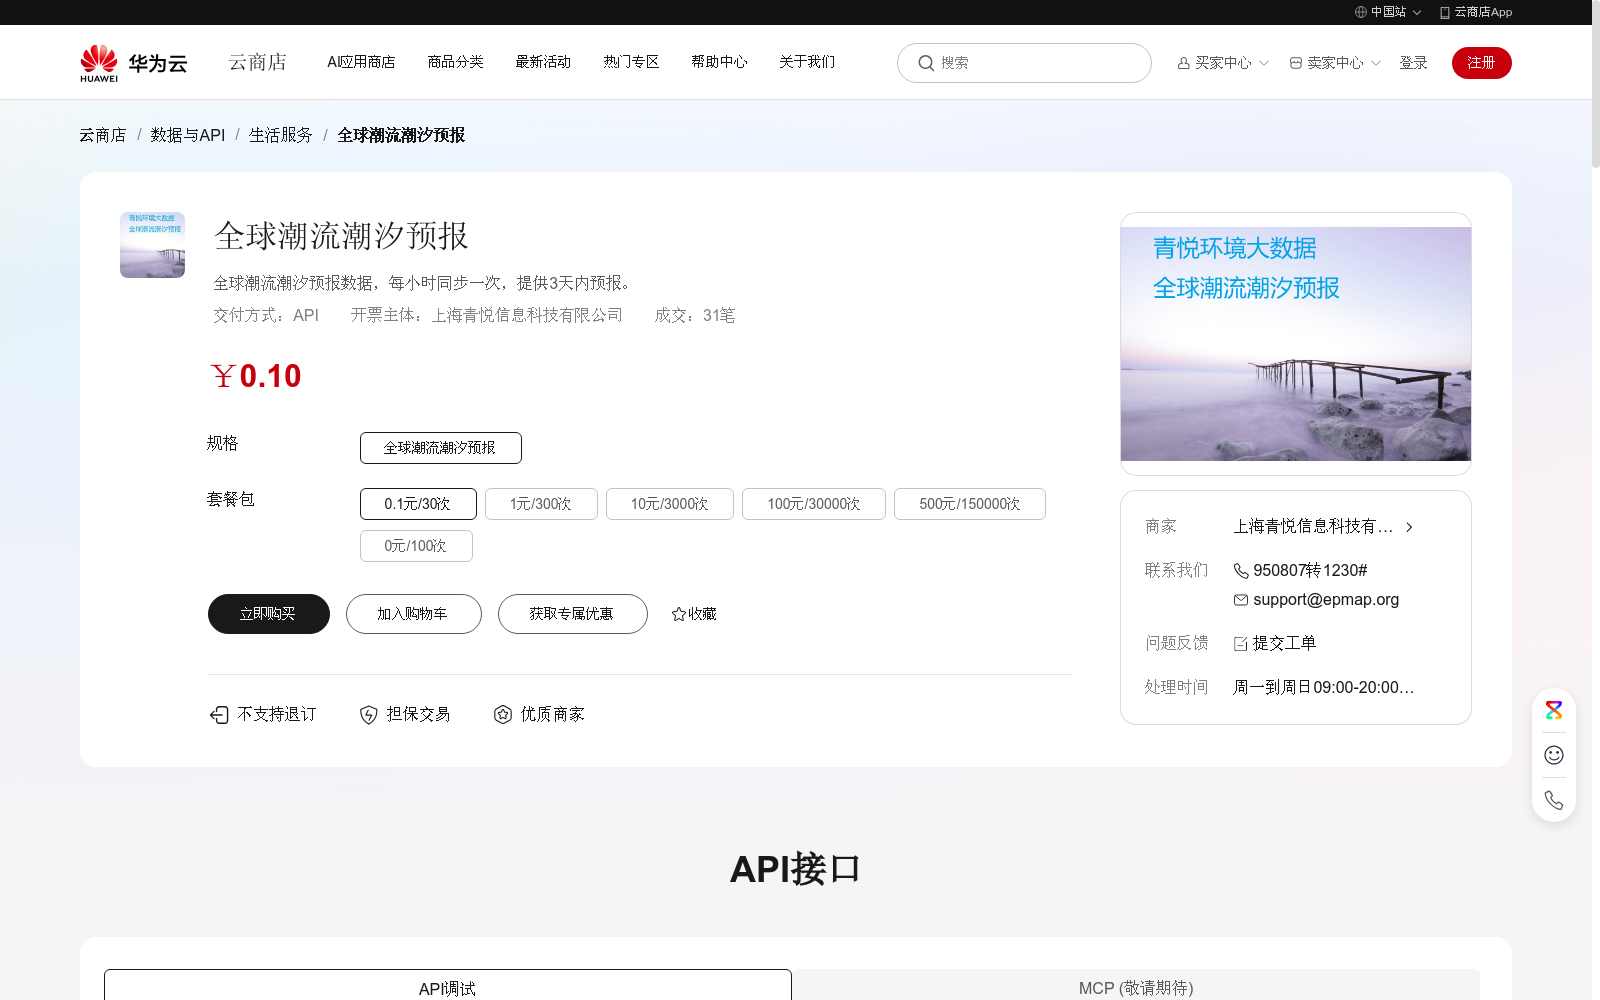Click the phone contact icon in floating sidebar
The image size is (1600, 1000).
tap(1553, 800)
